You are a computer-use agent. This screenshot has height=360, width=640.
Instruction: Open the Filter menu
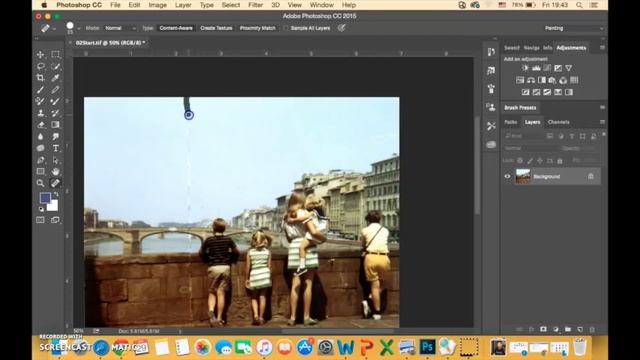tap(256, 5)
